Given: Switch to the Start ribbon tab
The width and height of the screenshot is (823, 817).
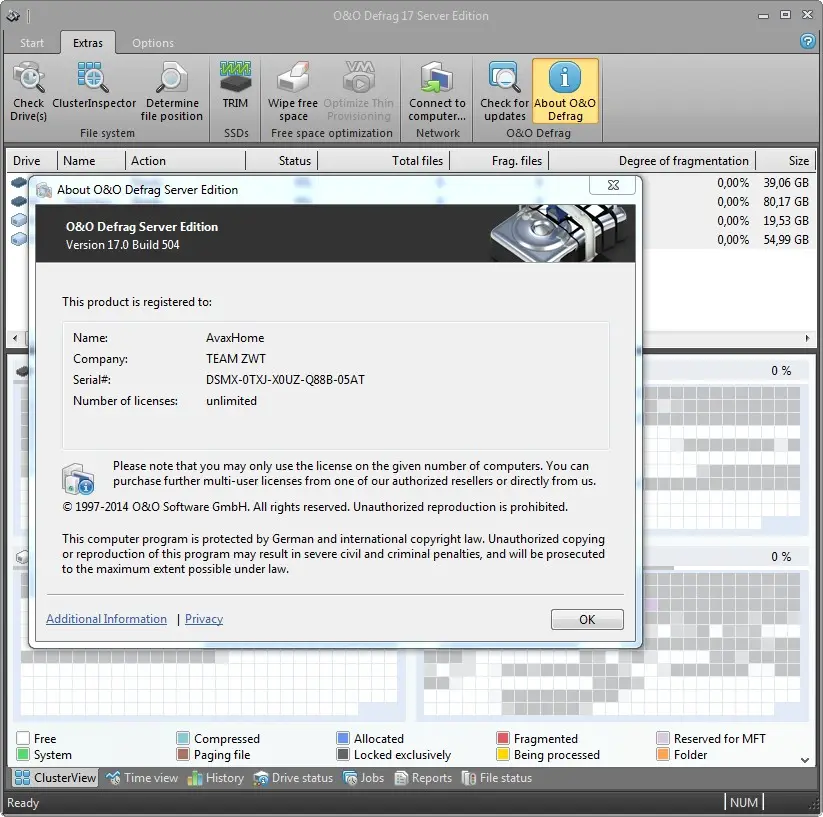Looking at the screenshot, I should coord(31,43).
